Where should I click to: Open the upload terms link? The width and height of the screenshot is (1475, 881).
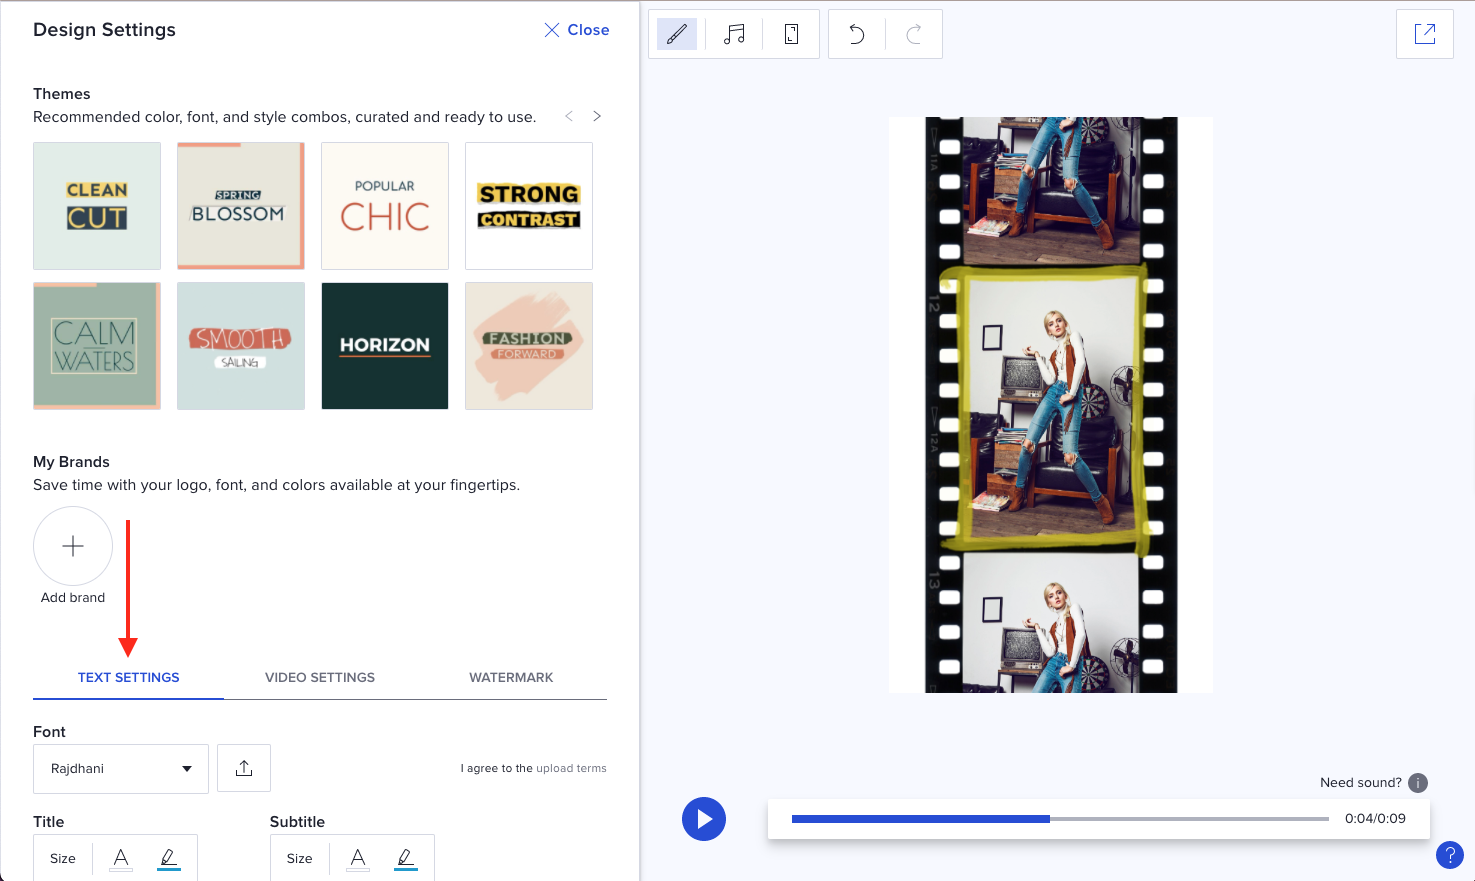click(571, 768)
